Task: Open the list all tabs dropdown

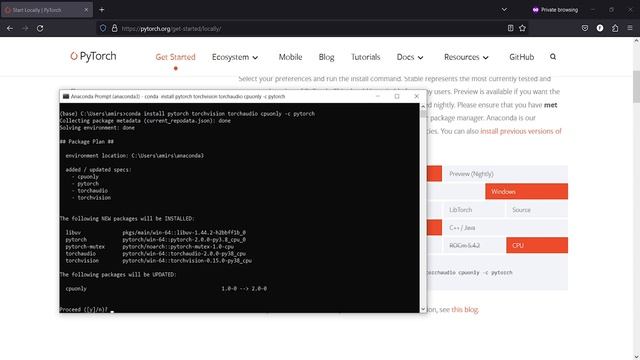Action: pos(504,10)
